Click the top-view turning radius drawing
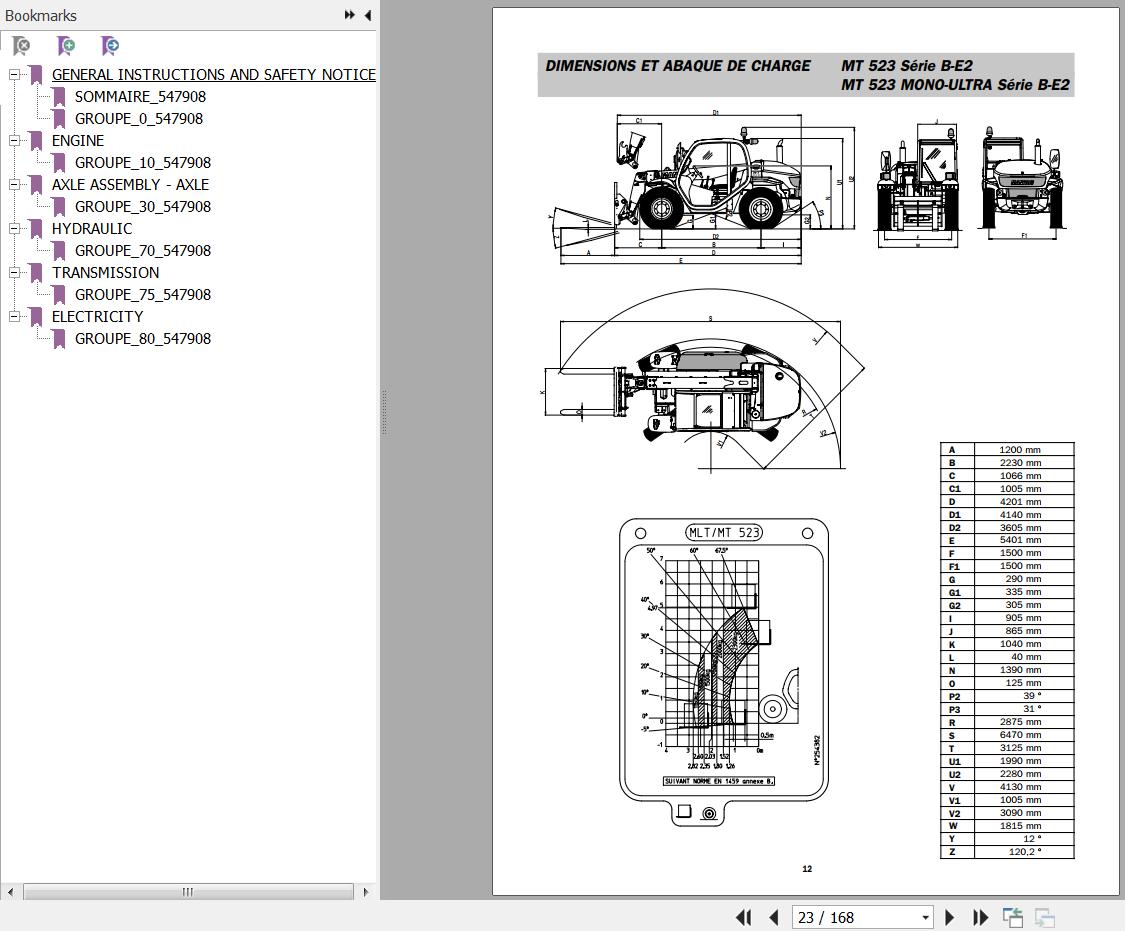The height and width of the screenshot is (931, 1125). coord(704,380)
